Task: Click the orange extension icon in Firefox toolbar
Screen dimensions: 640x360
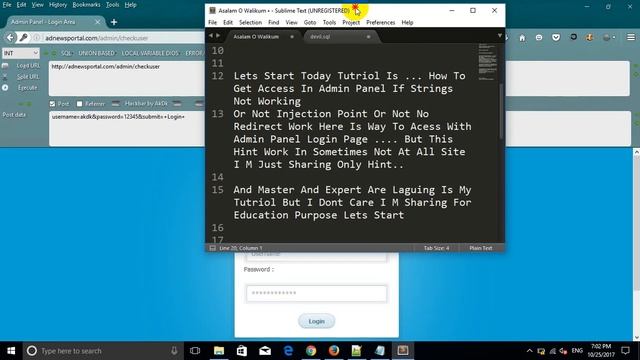Action: click(589, 38)
